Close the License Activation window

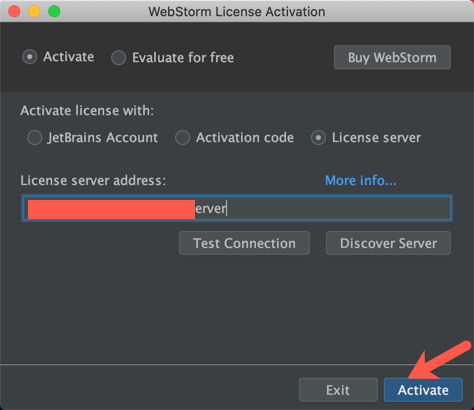point(14,11)
